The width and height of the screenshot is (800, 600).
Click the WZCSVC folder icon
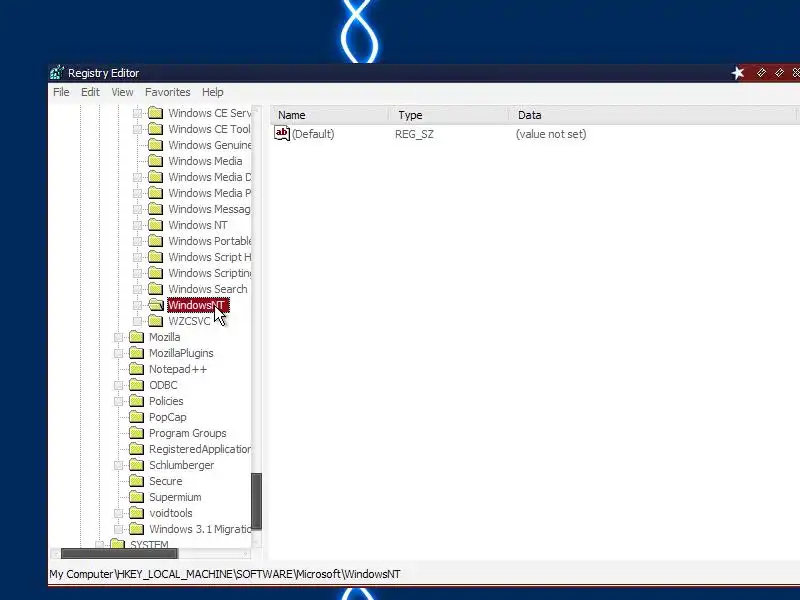[x=156, y=321]
